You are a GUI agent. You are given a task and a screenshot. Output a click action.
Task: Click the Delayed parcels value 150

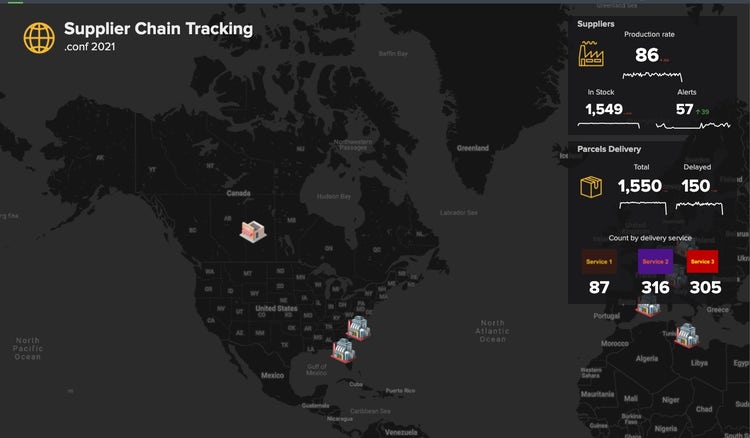695,186
